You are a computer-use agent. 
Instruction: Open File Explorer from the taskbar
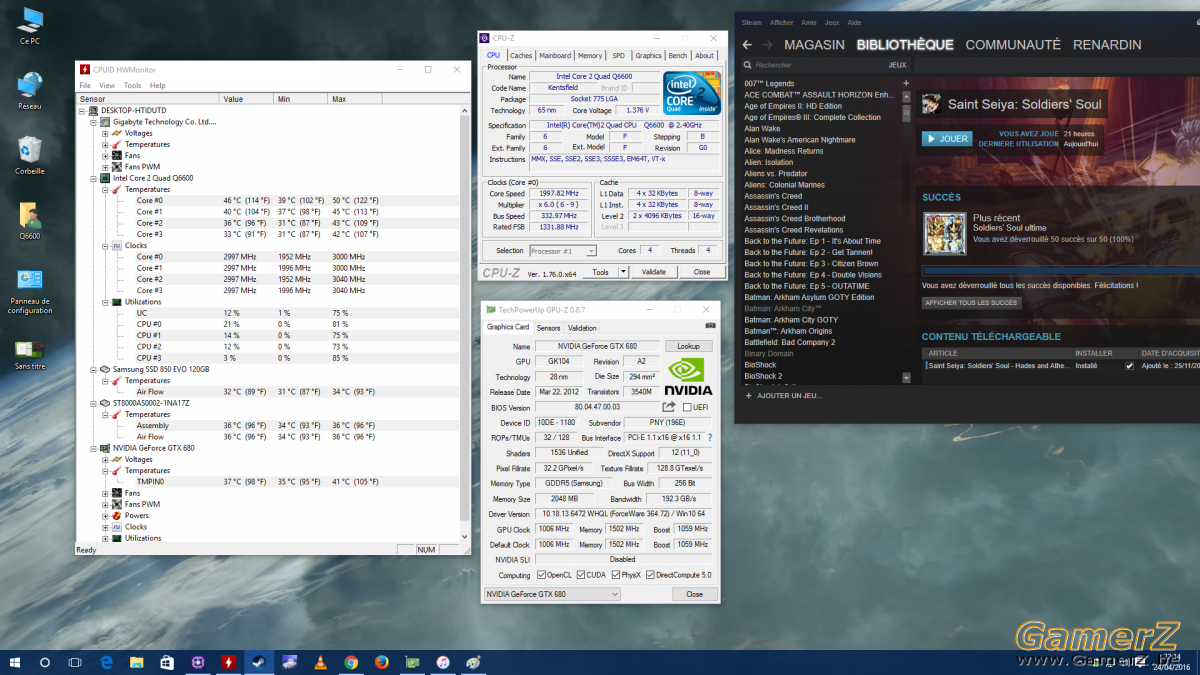[136, 662]
